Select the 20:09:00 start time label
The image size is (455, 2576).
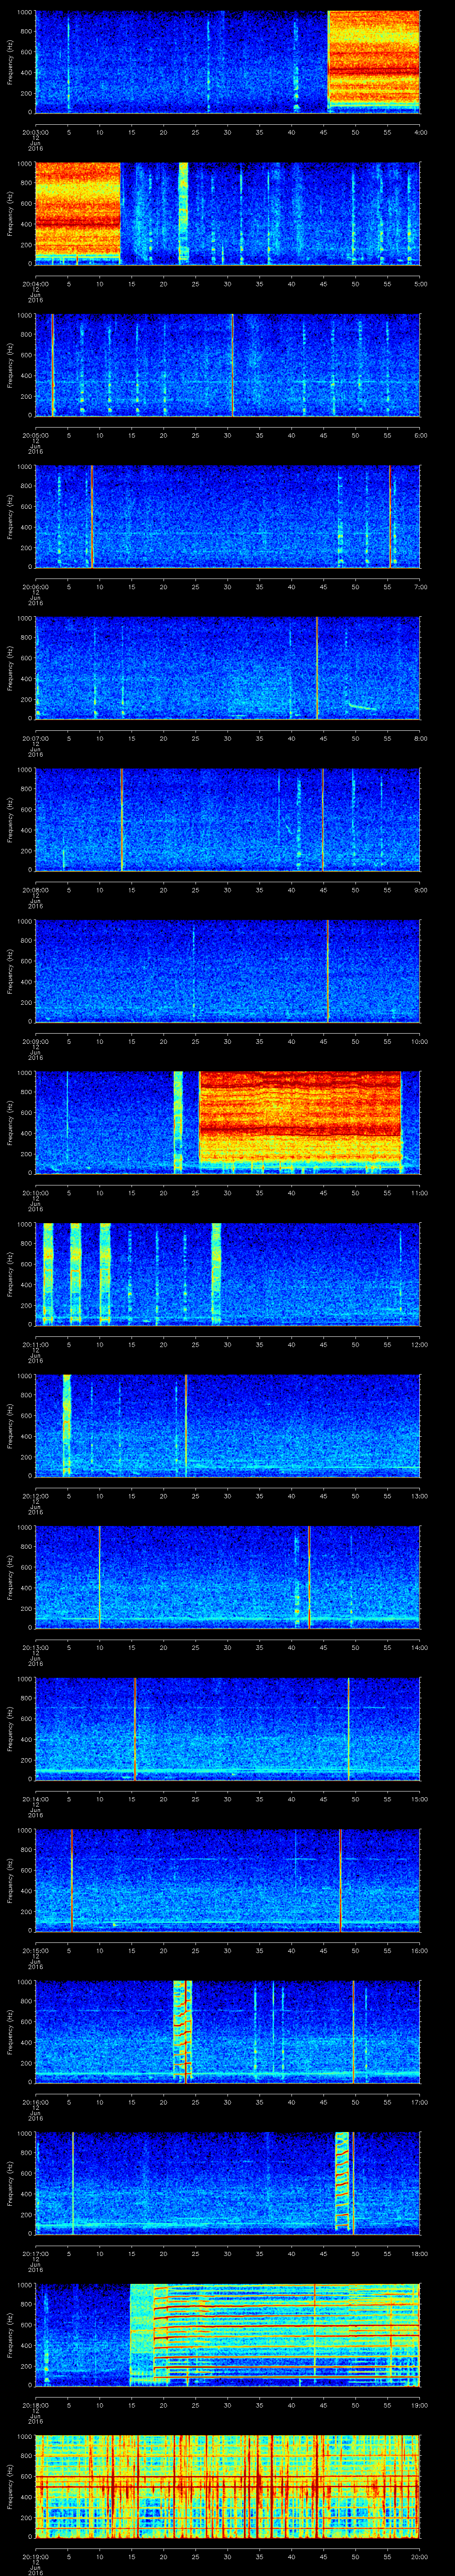click(x=35, y=1041)
